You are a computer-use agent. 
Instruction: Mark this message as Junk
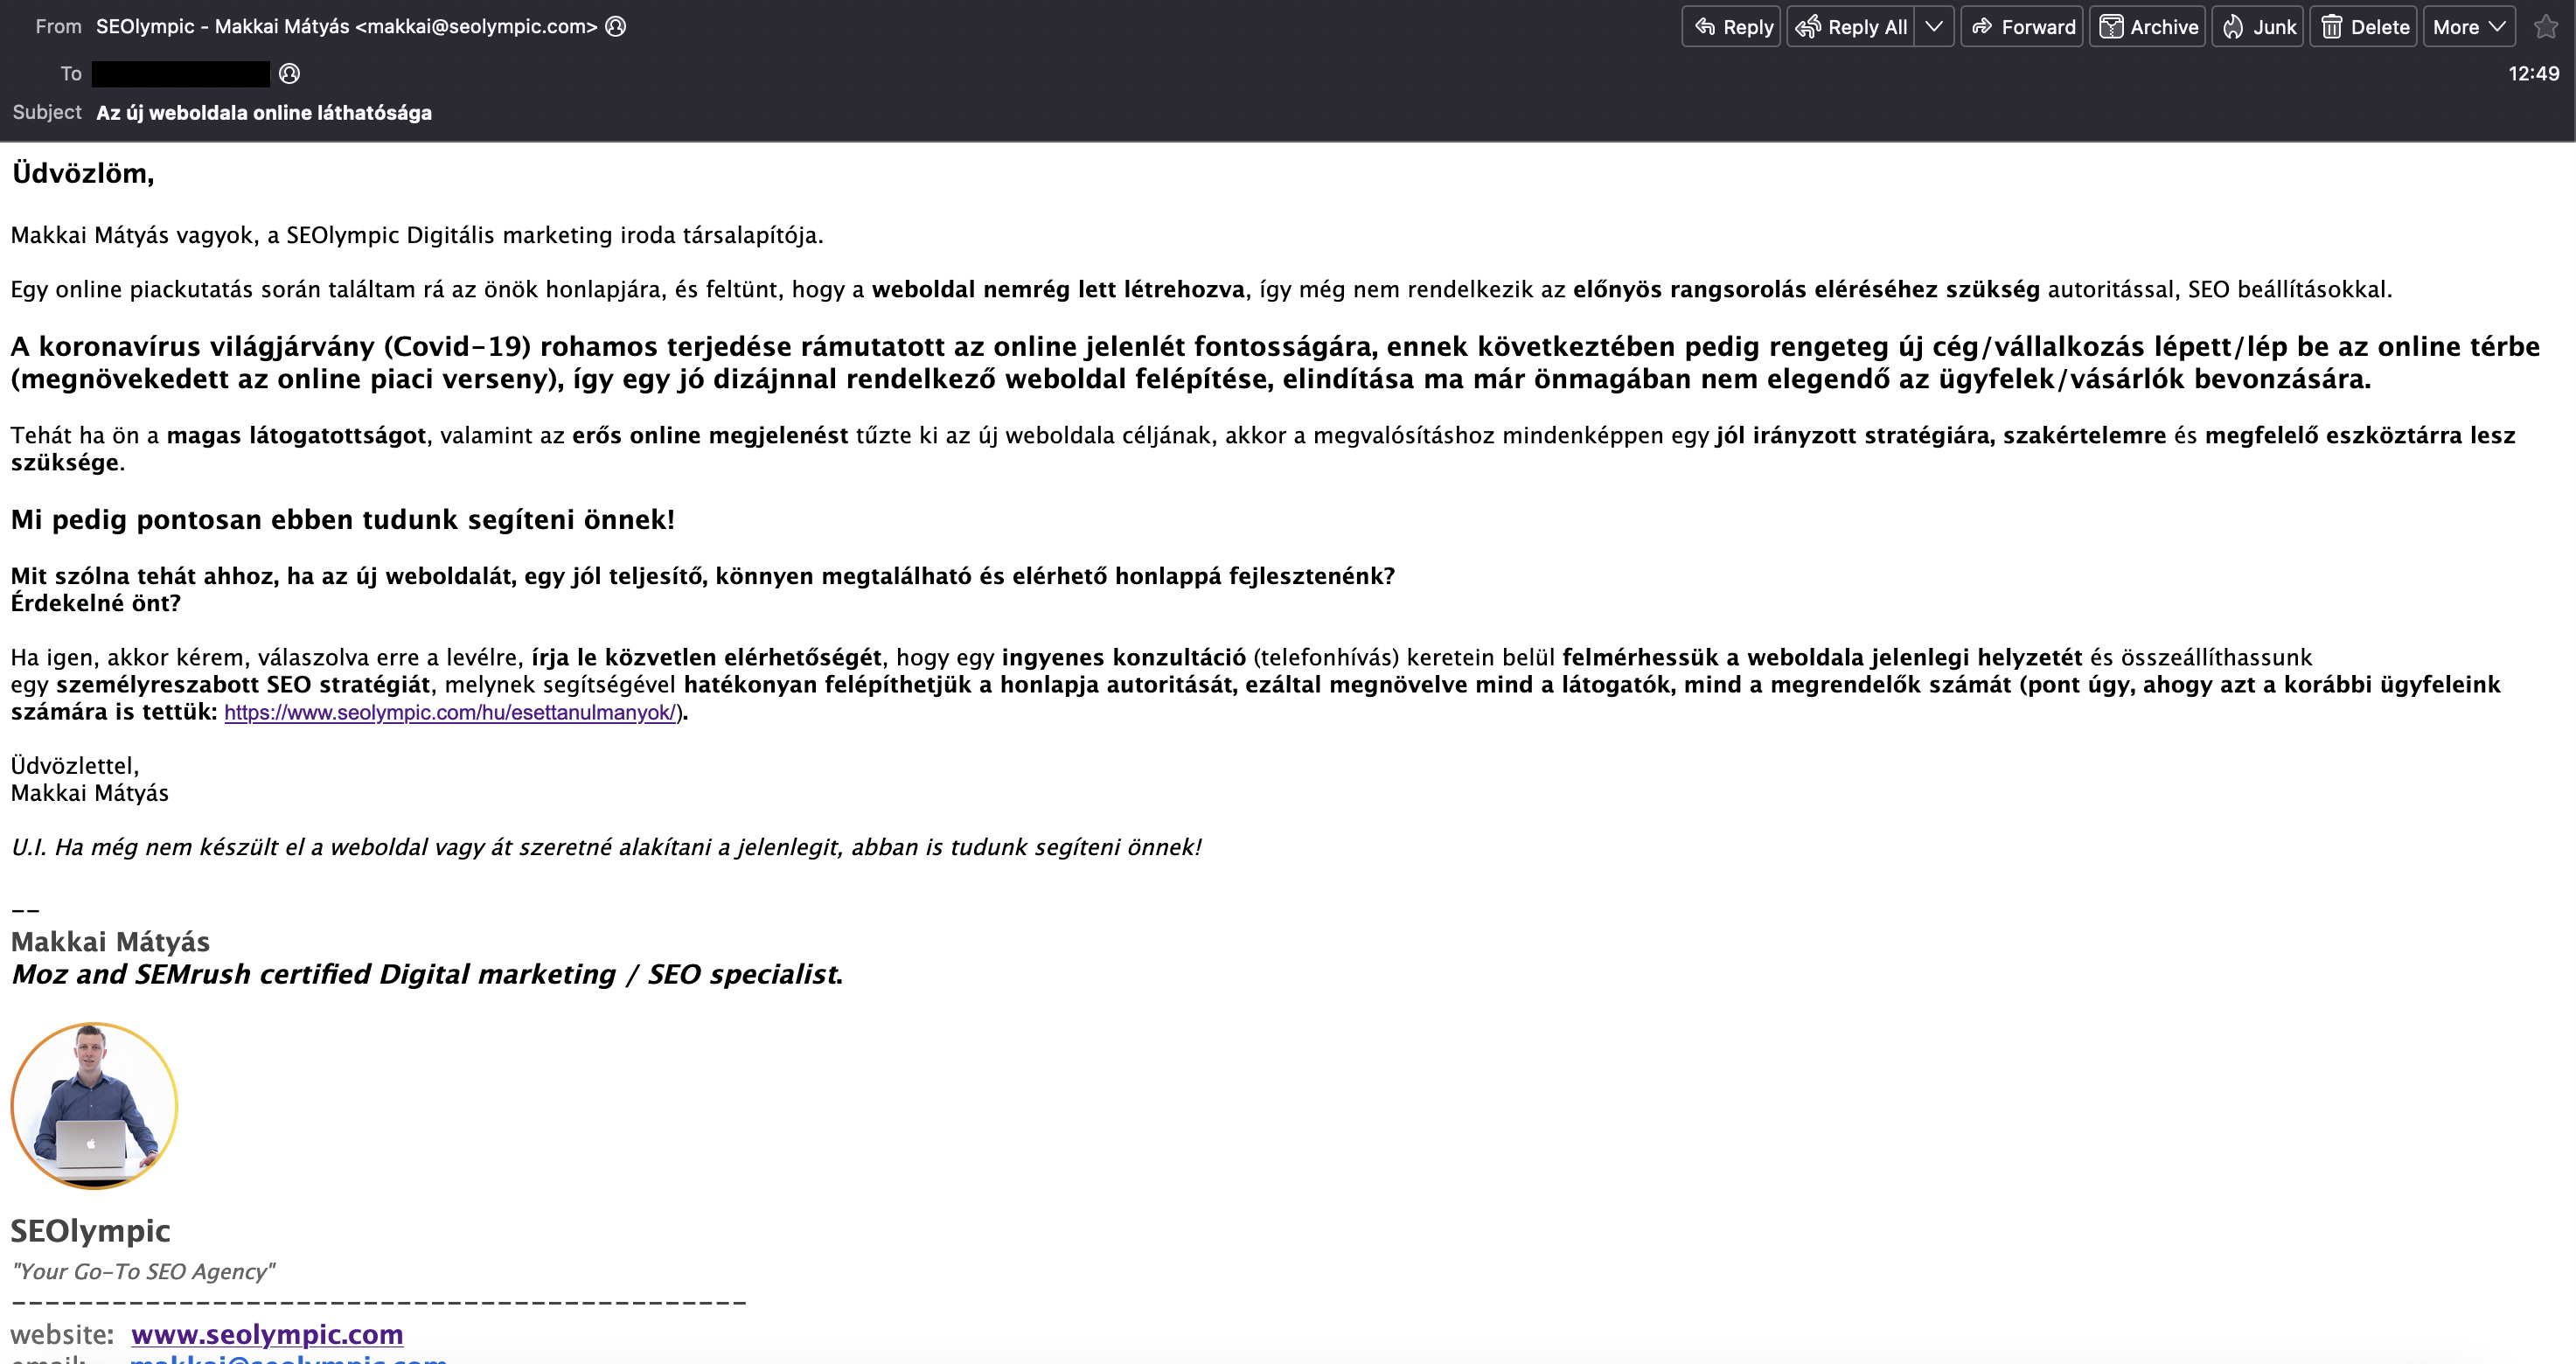[x=2258, y=27]
